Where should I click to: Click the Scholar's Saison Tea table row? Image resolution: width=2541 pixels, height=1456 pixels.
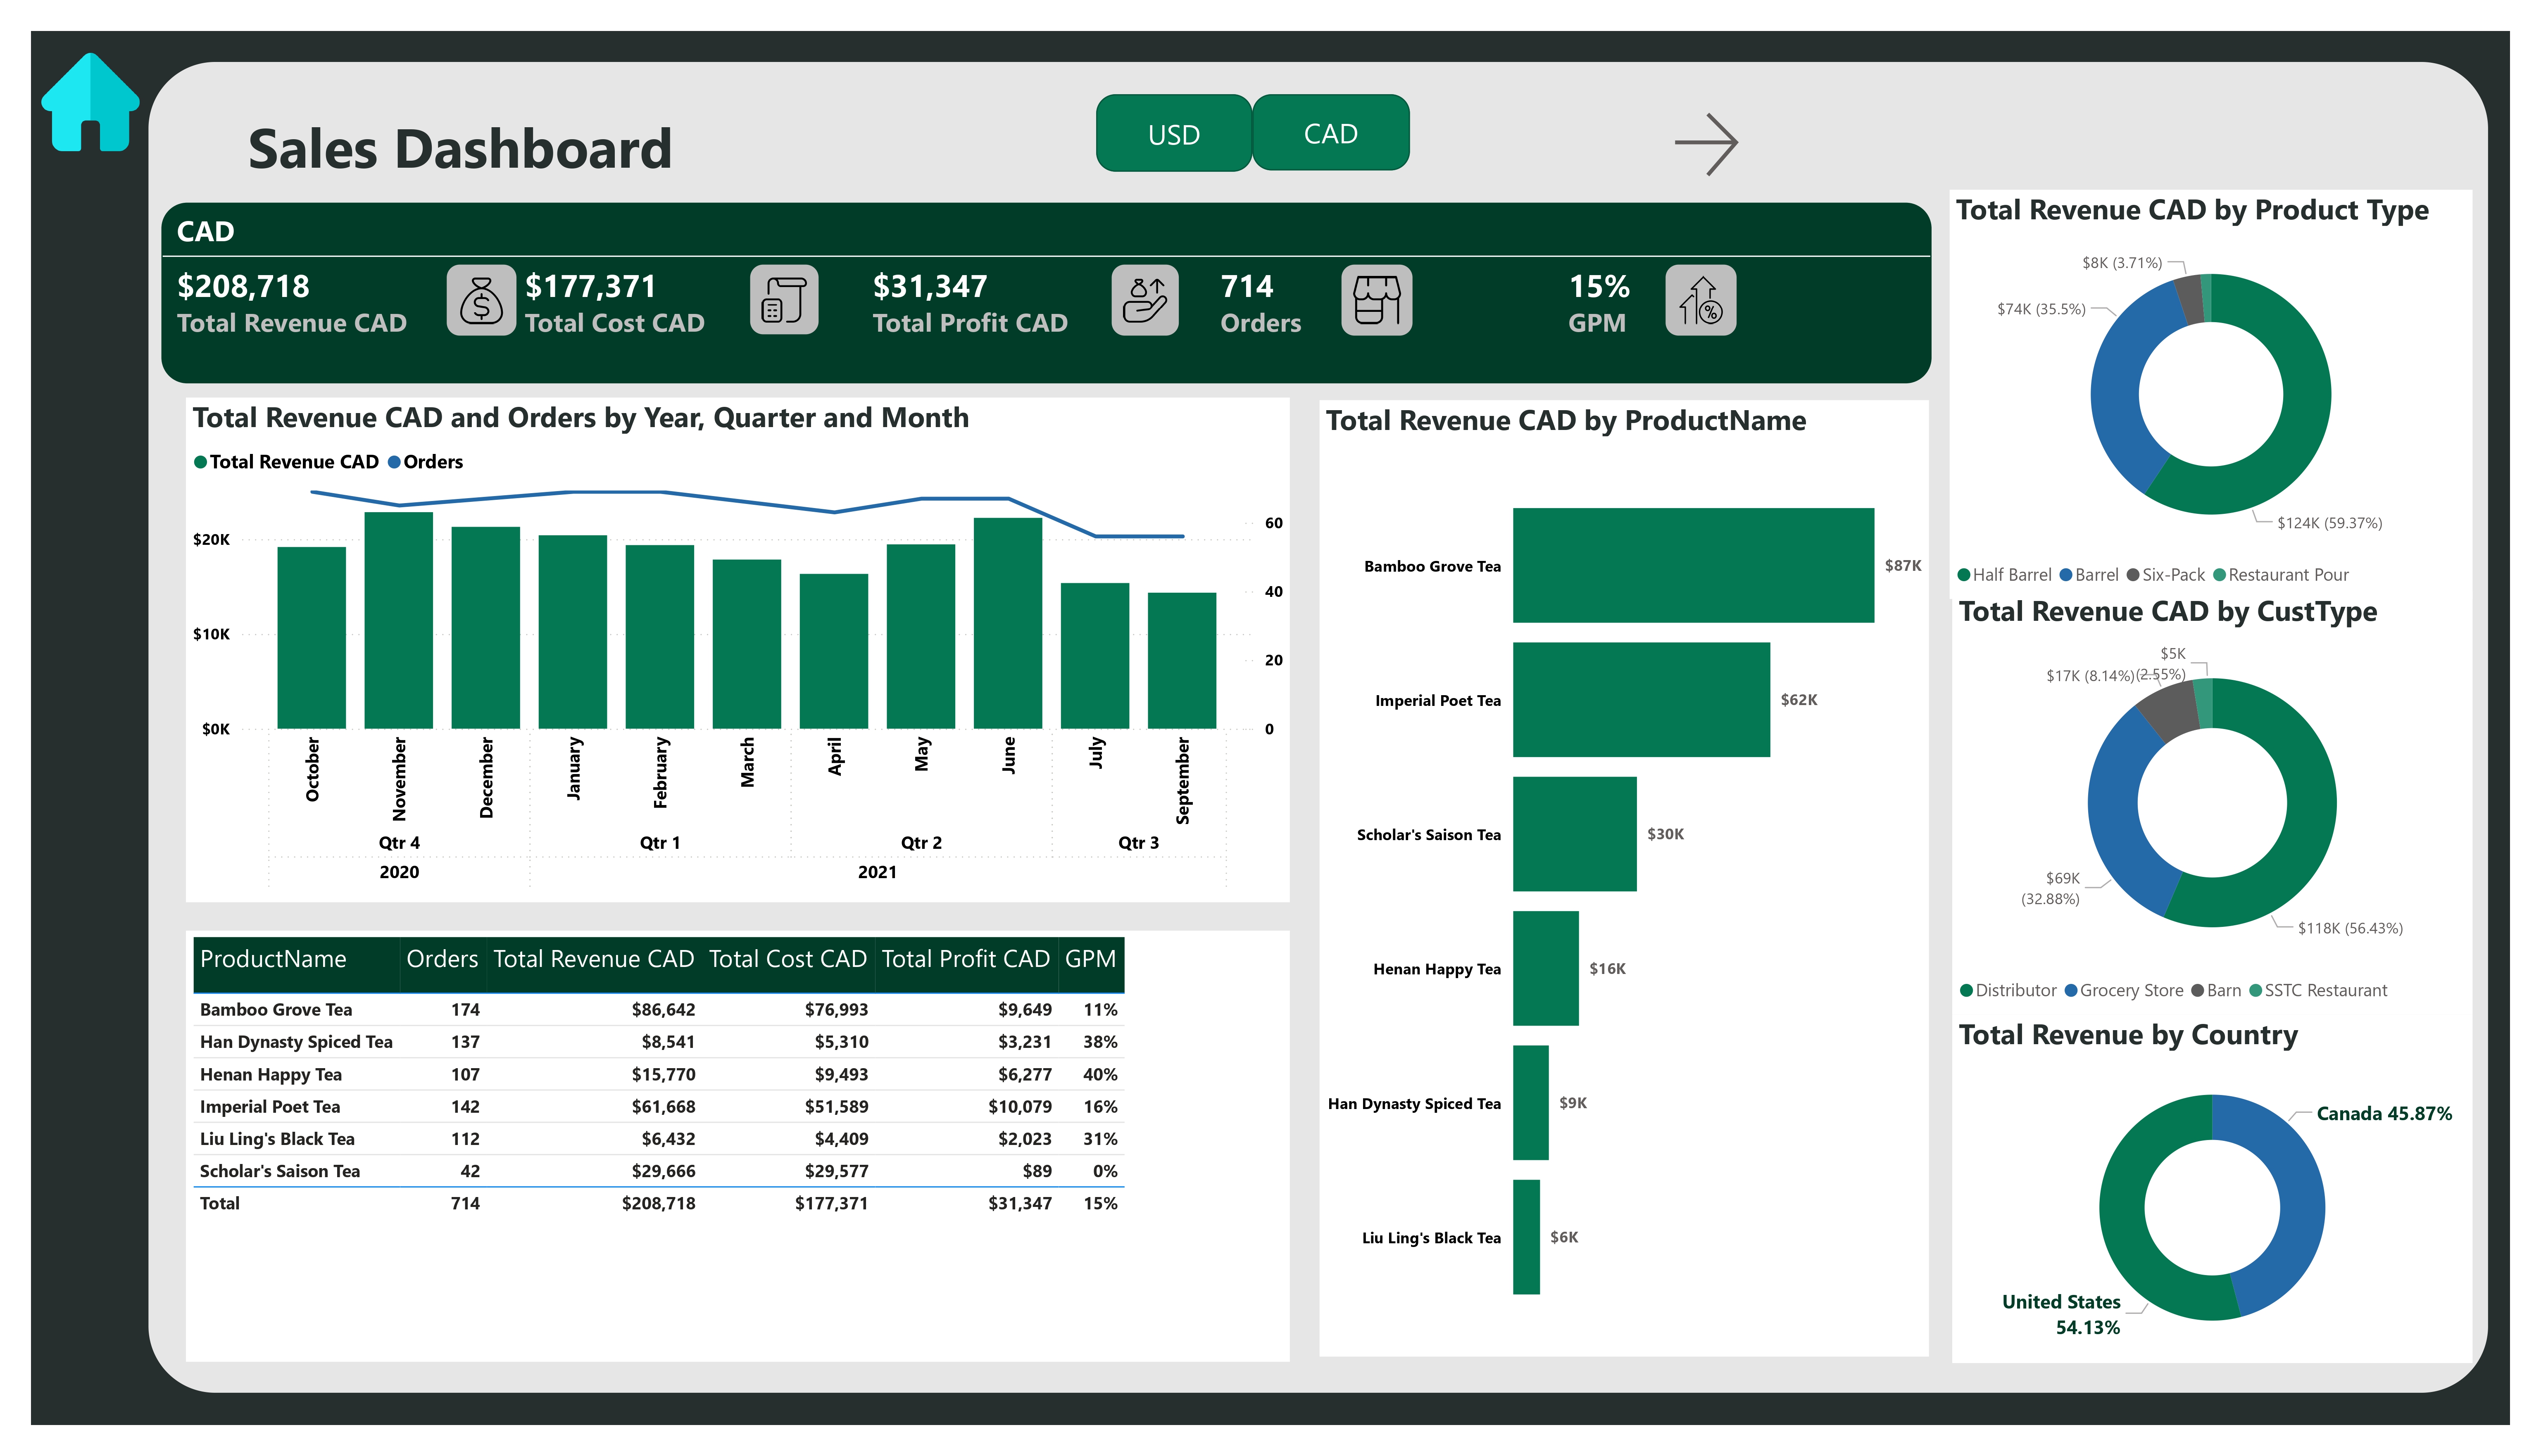click(x=658, y=1171)
